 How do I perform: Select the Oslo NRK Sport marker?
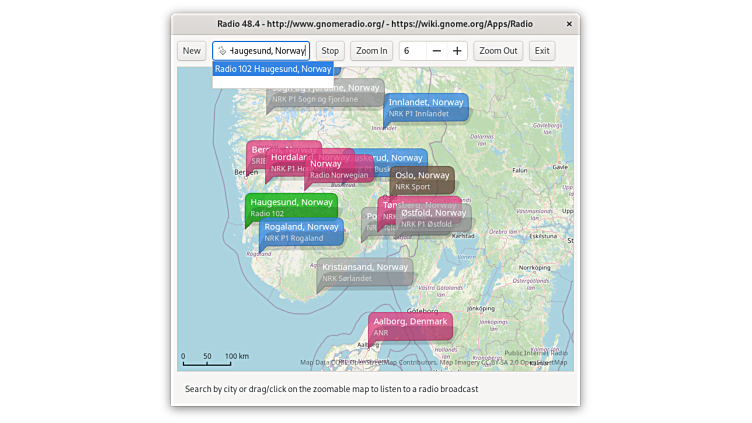(422, 180)
